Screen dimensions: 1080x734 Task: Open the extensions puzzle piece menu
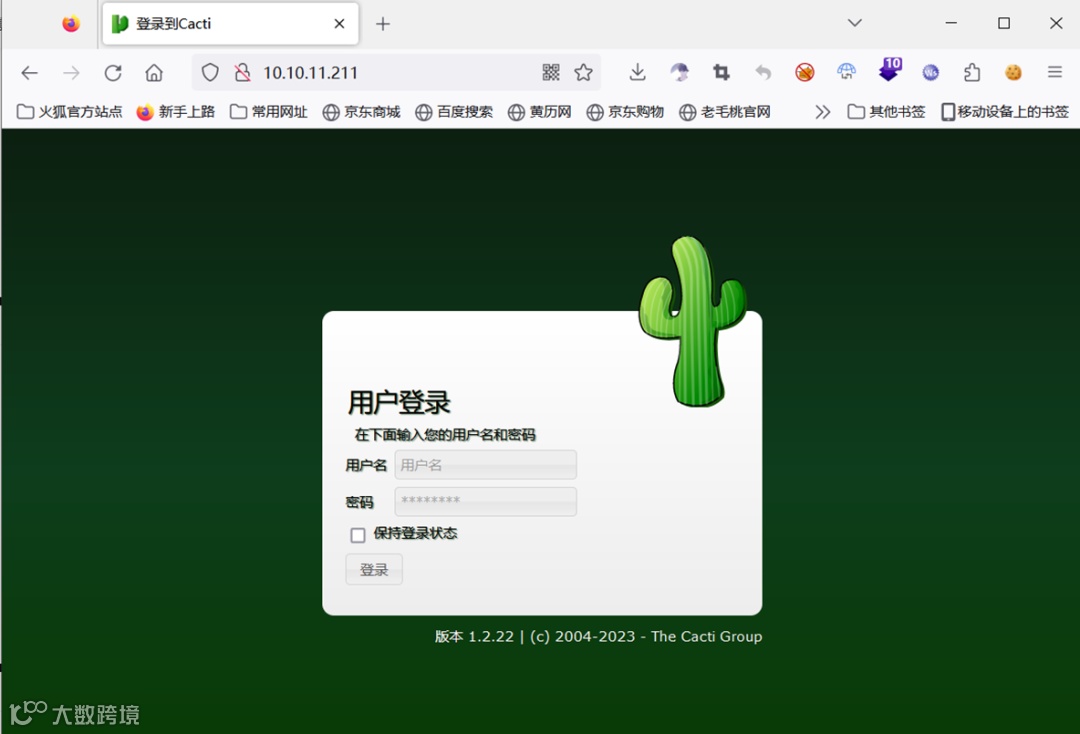[972, 72]
